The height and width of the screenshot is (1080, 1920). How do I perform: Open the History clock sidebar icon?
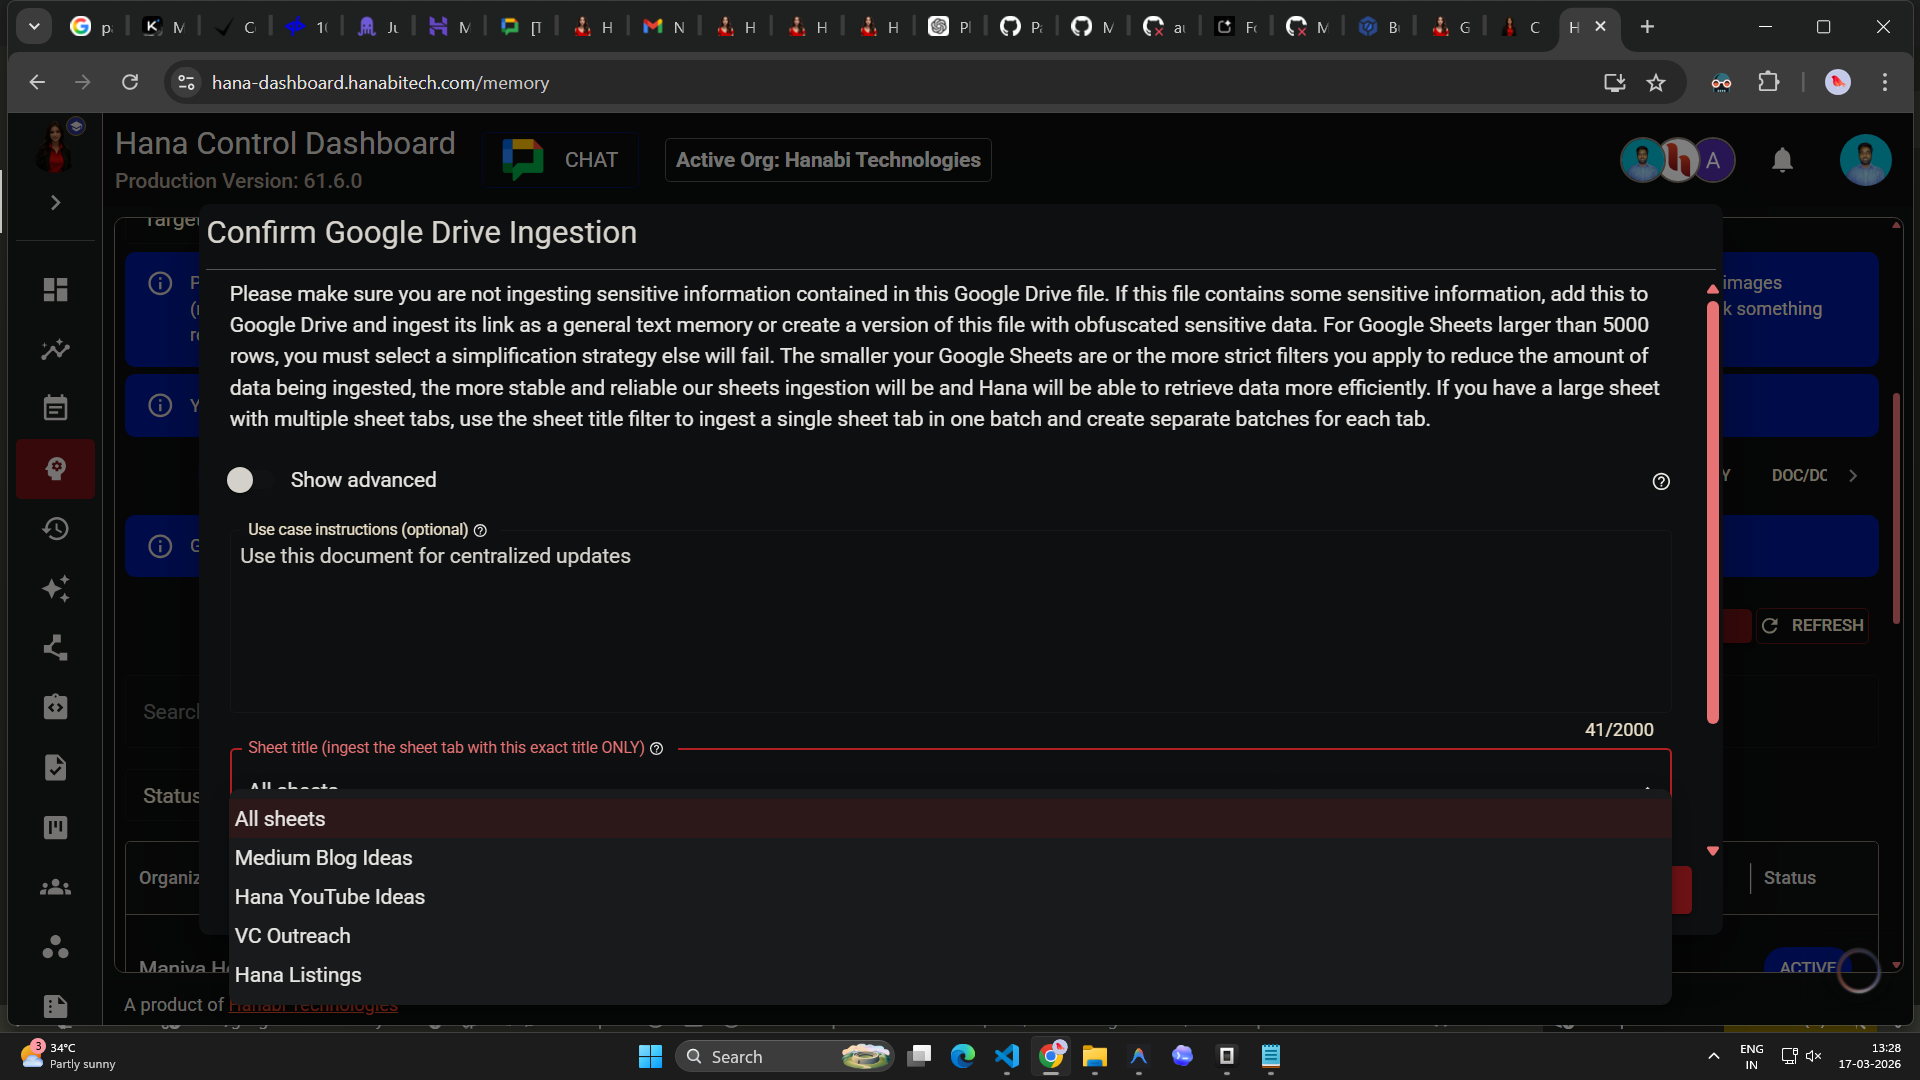pos(55,528)
